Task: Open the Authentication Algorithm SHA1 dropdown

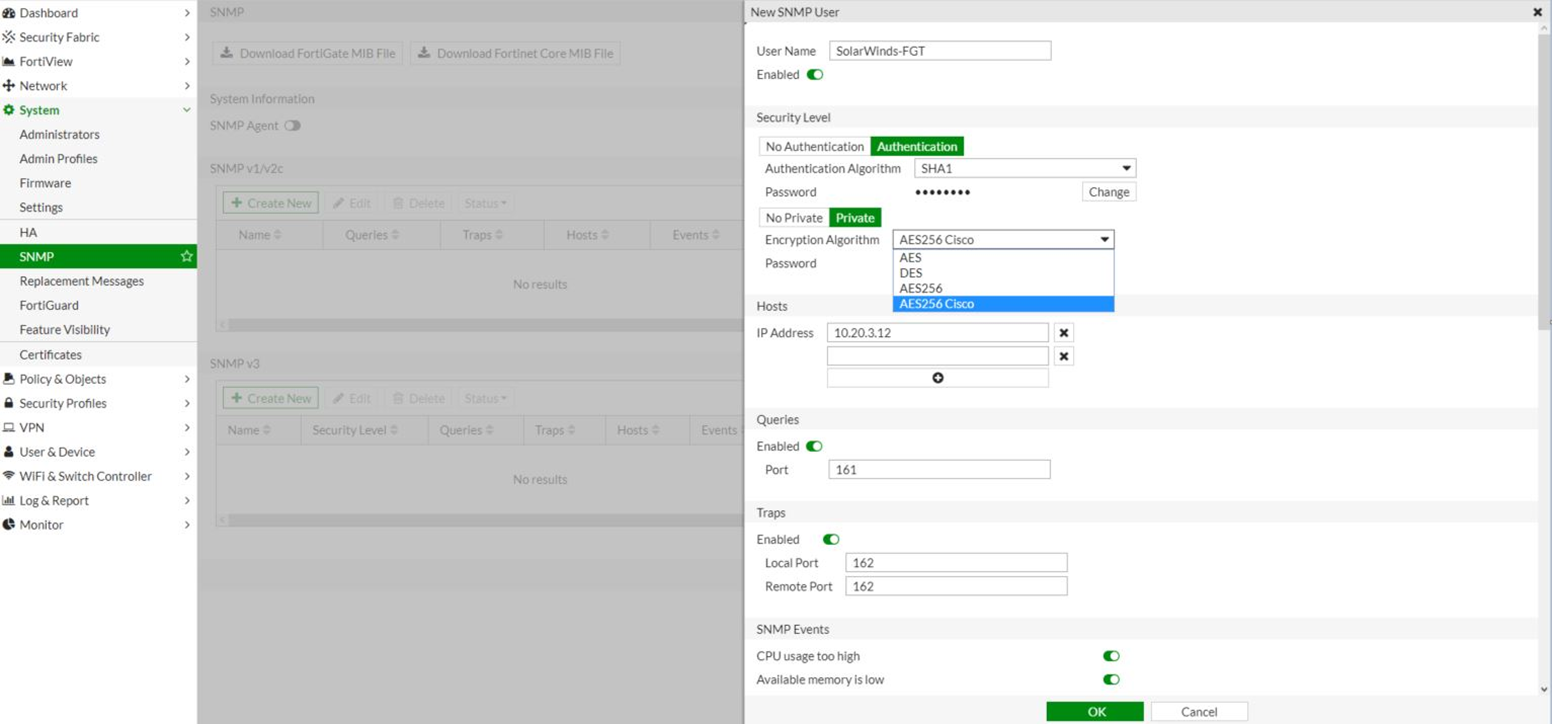Action: point(1025,169)
